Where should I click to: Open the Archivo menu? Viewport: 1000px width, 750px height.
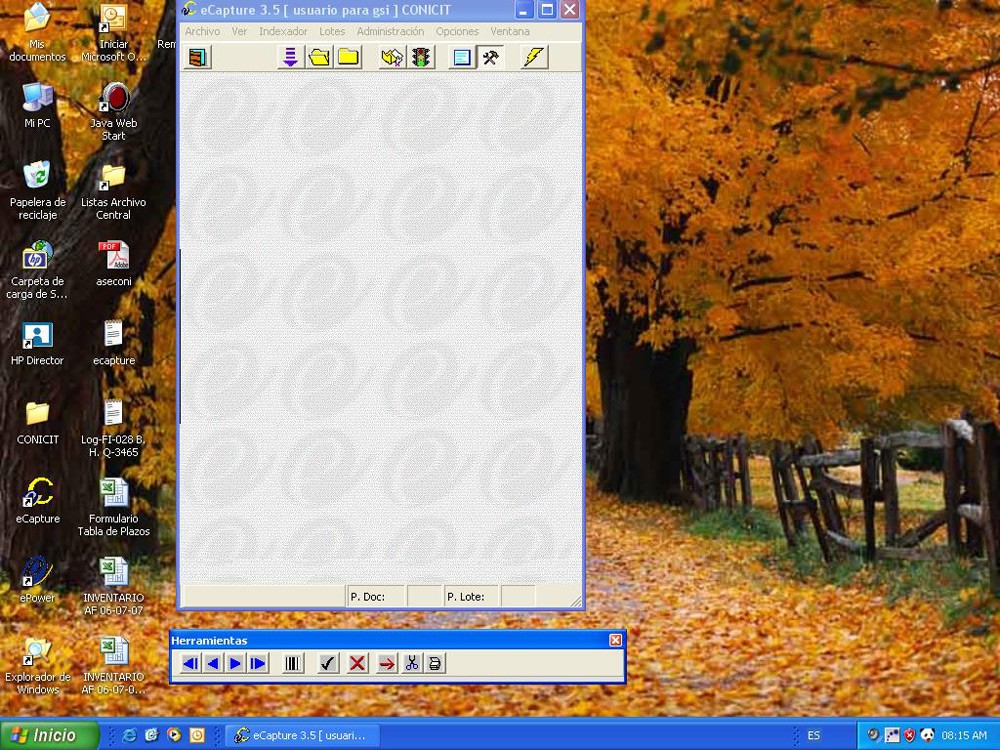[x=202, y=31]
